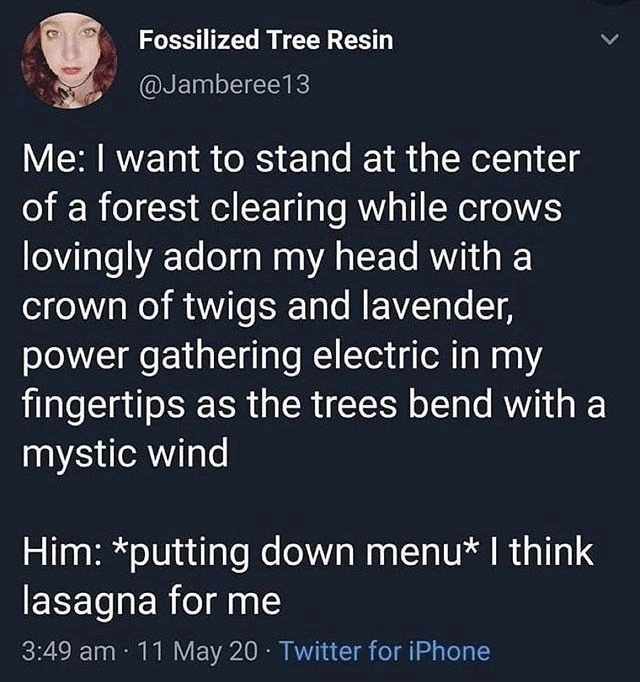Open the Twitter for iPhone source link

pos(385,652)
